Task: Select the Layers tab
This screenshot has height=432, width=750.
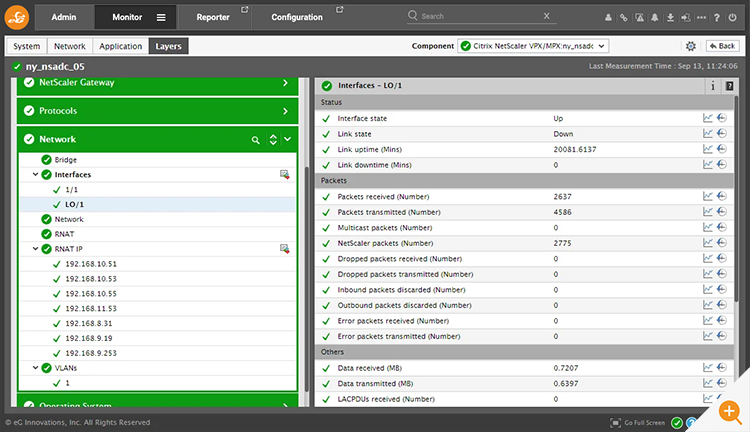Action: [168, 46]
